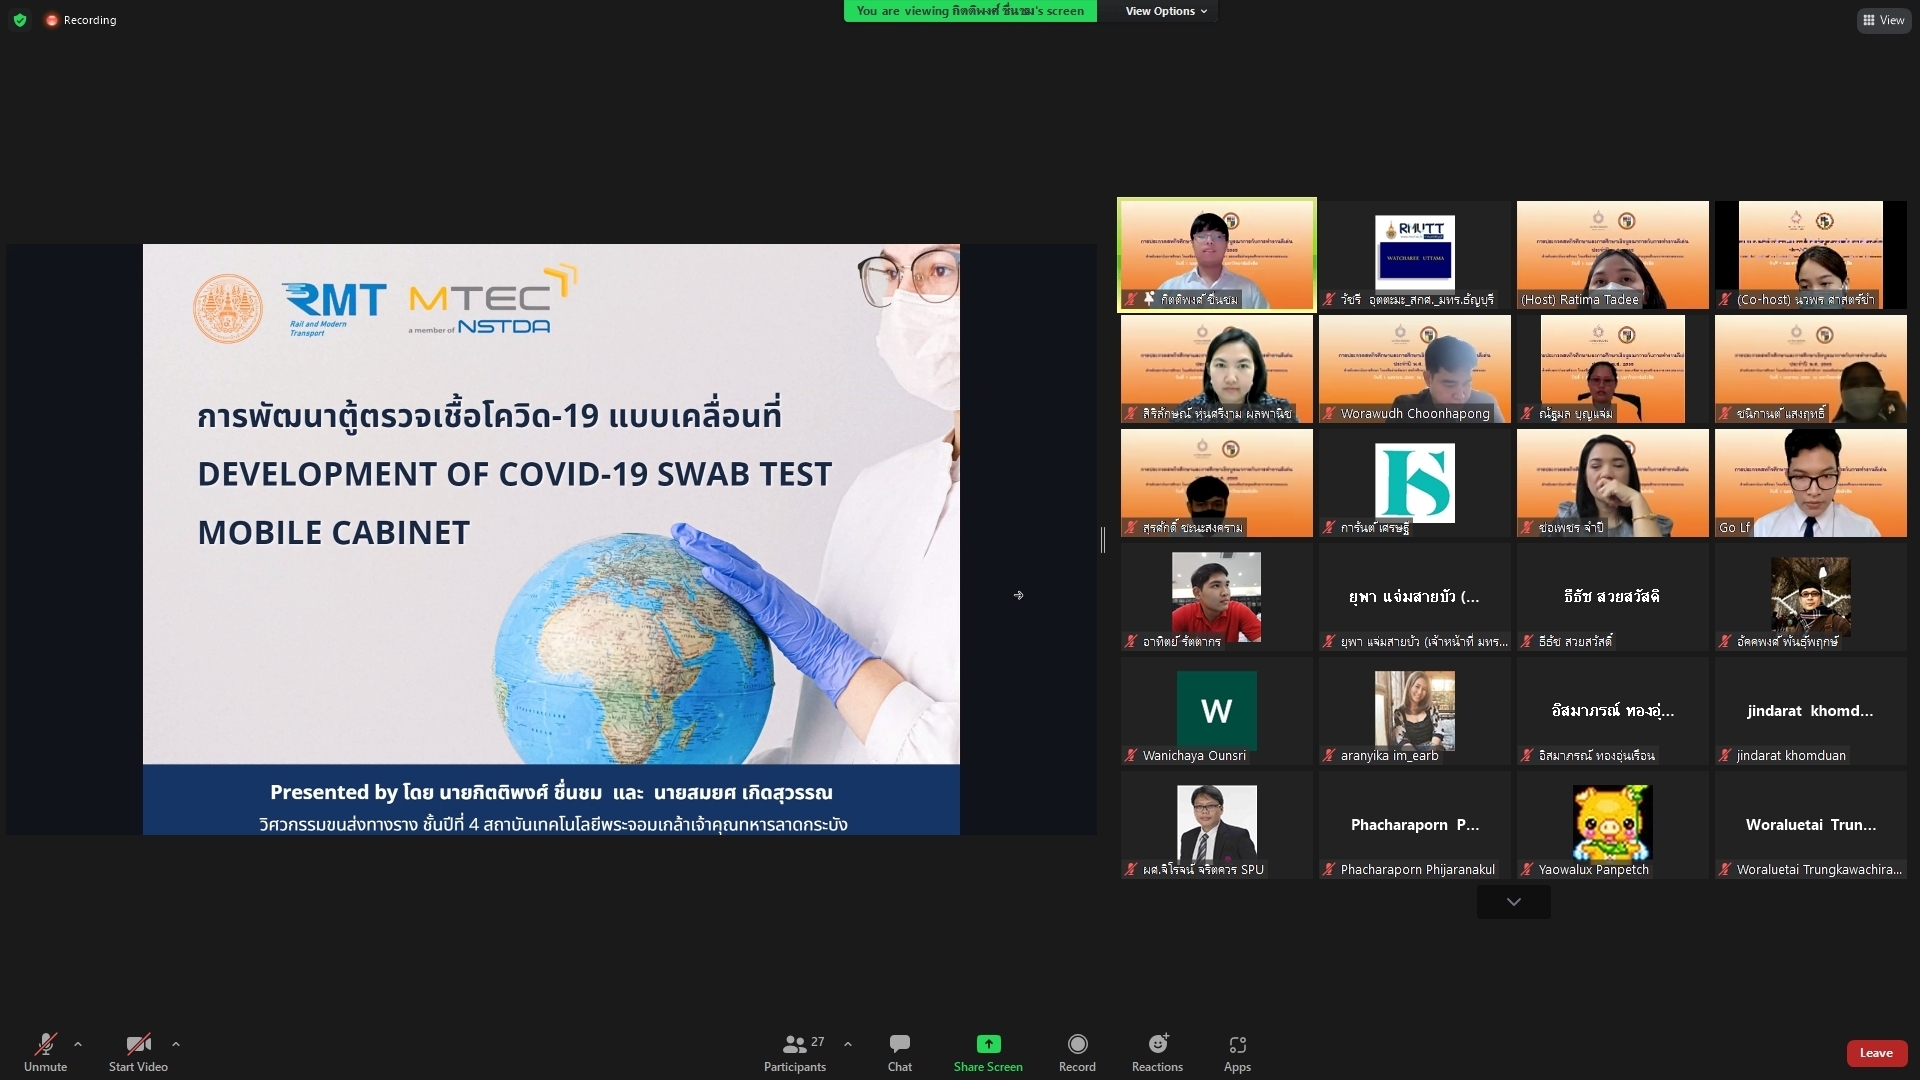Image resolution: width=1920 pixels, height=1080 pixels.
Task: Show next page of participant videos
Action: [1514, 902]
